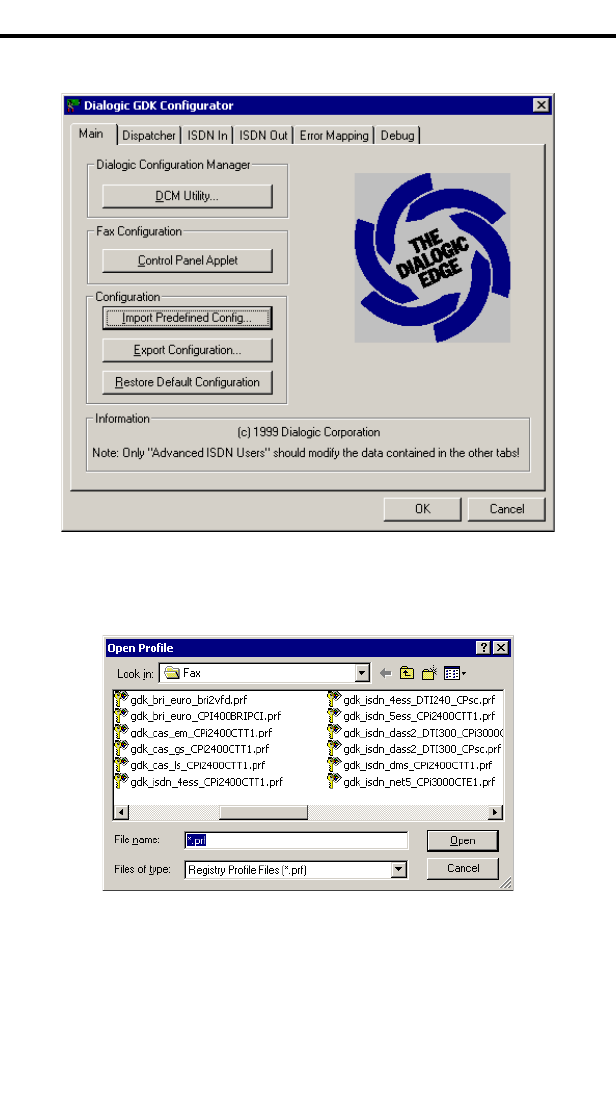Select the gdk_cas_em_CPi2400CTT1.prf file icon

click(121, 732)
